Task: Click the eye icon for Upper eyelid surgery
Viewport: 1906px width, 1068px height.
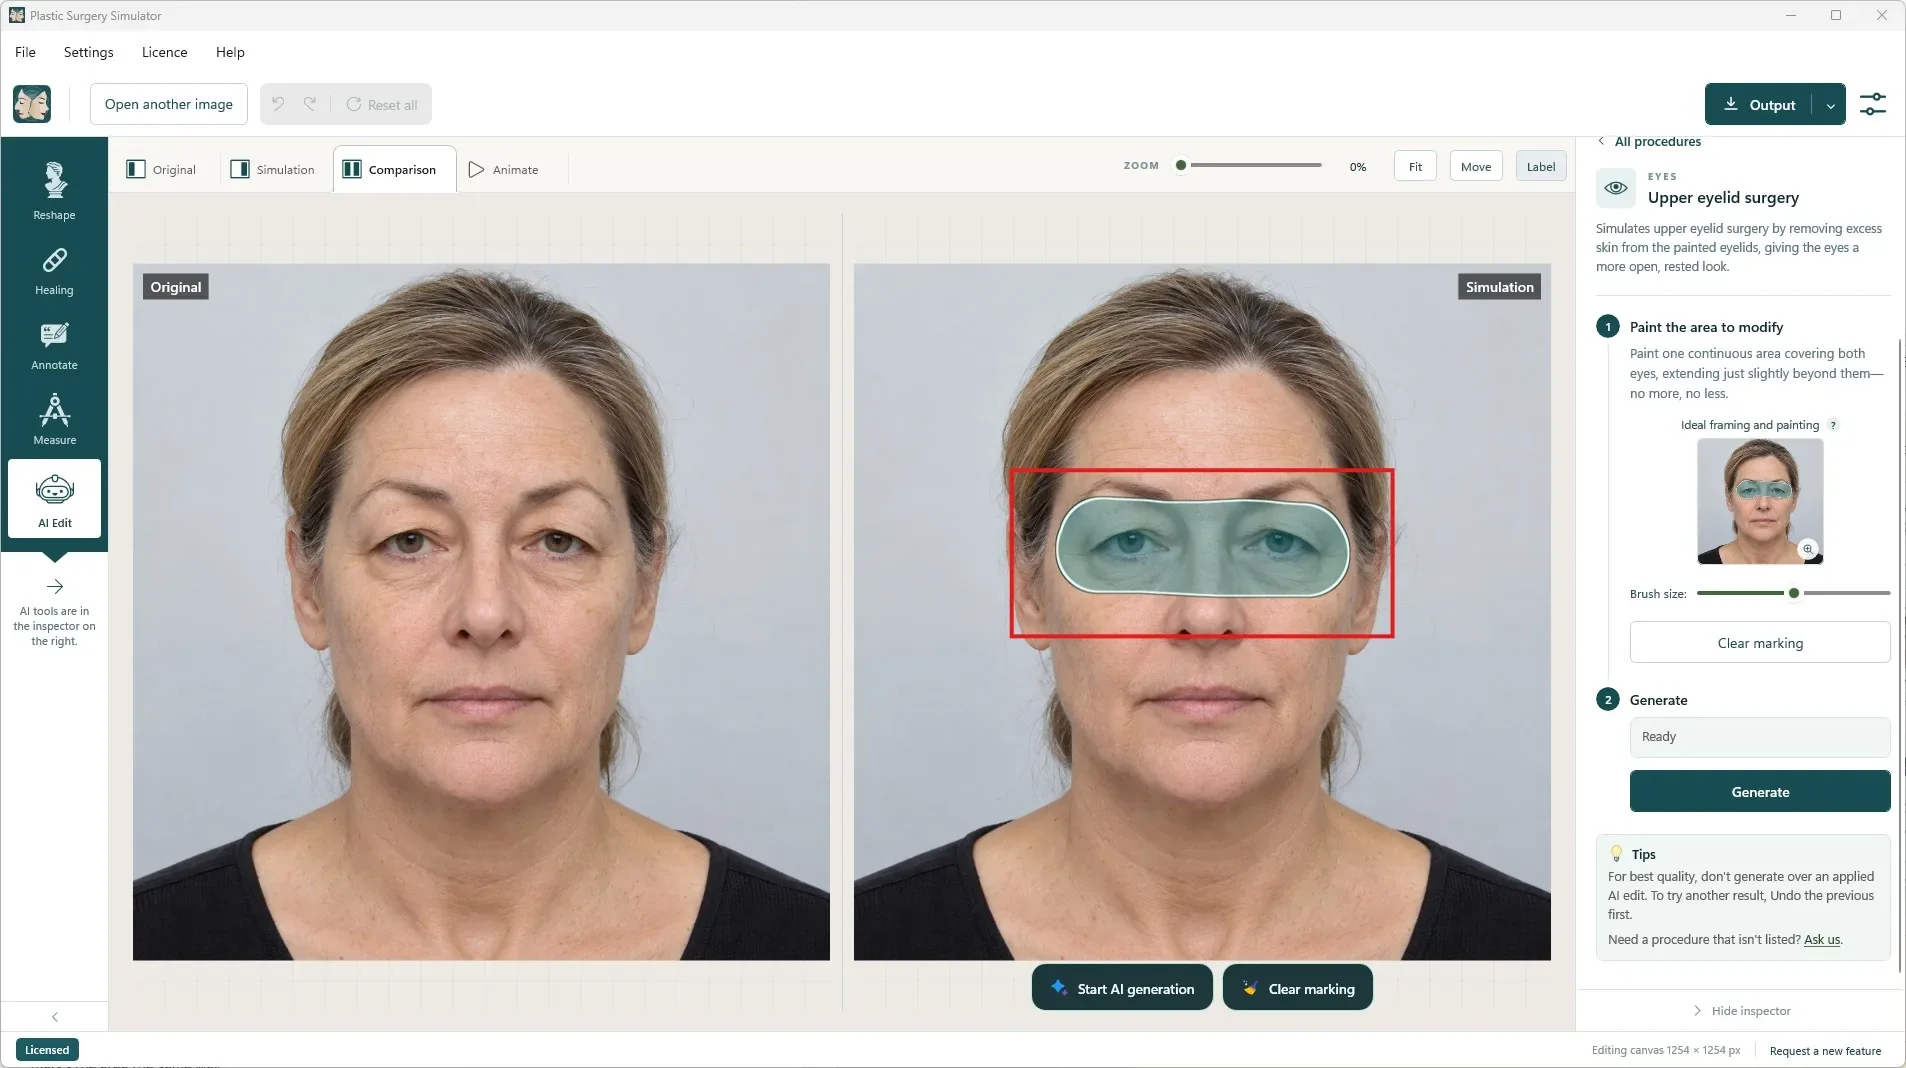Action: pos(1616,188)
